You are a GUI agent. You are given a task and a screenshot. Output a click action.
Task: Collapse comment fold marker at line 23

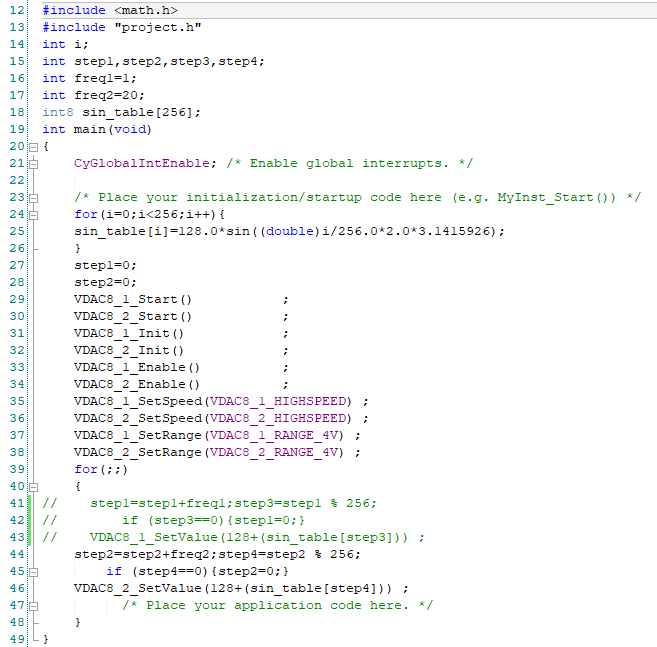[x=34, y=198]
